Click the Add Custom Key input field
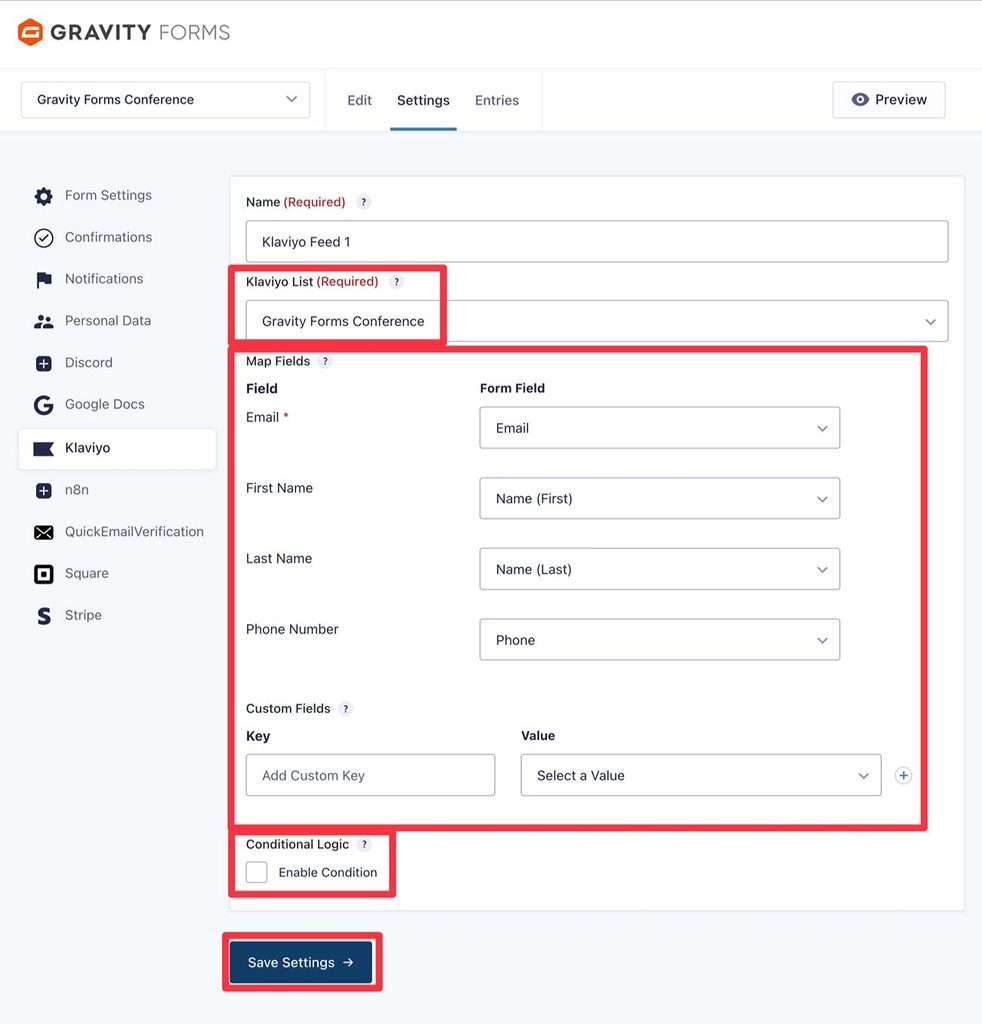Image resolution: width=982 pixels, height=1024 pixels. point(370,775)
